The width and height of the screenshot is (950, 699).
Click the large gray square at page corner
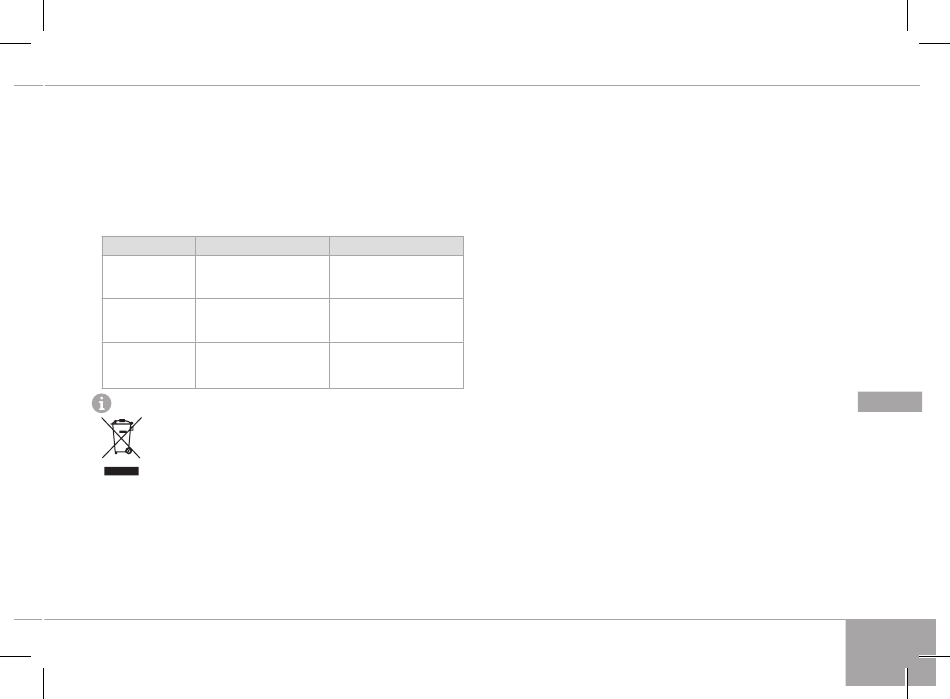click(891, 652)
